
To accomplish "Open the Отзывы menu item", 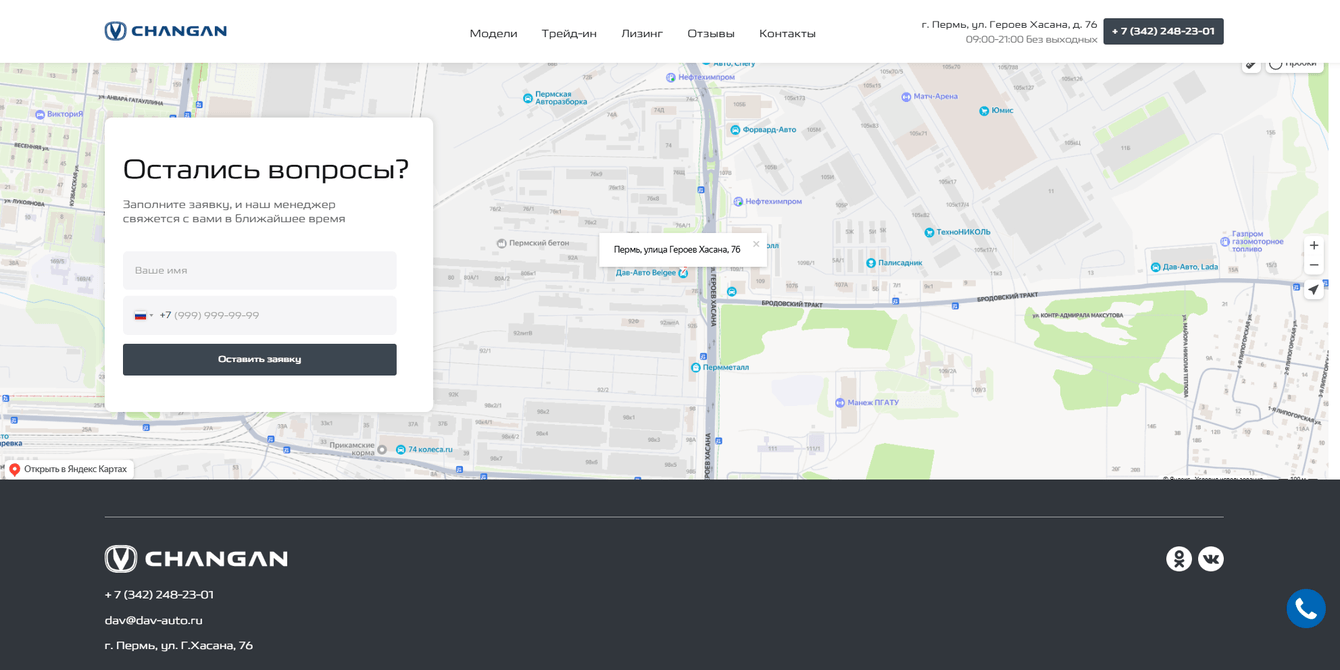I will click(711, 33).
